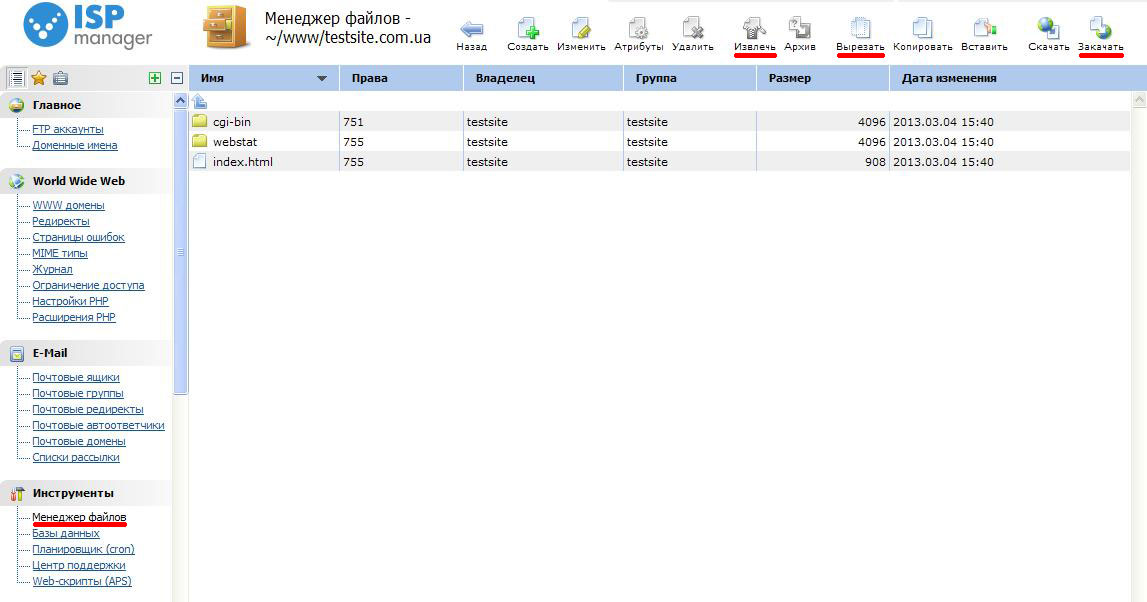This screenshot has height=602, width=1147.
Task: Open Атрибуты (attributes) from the toolbar
Action: [638, 28]
